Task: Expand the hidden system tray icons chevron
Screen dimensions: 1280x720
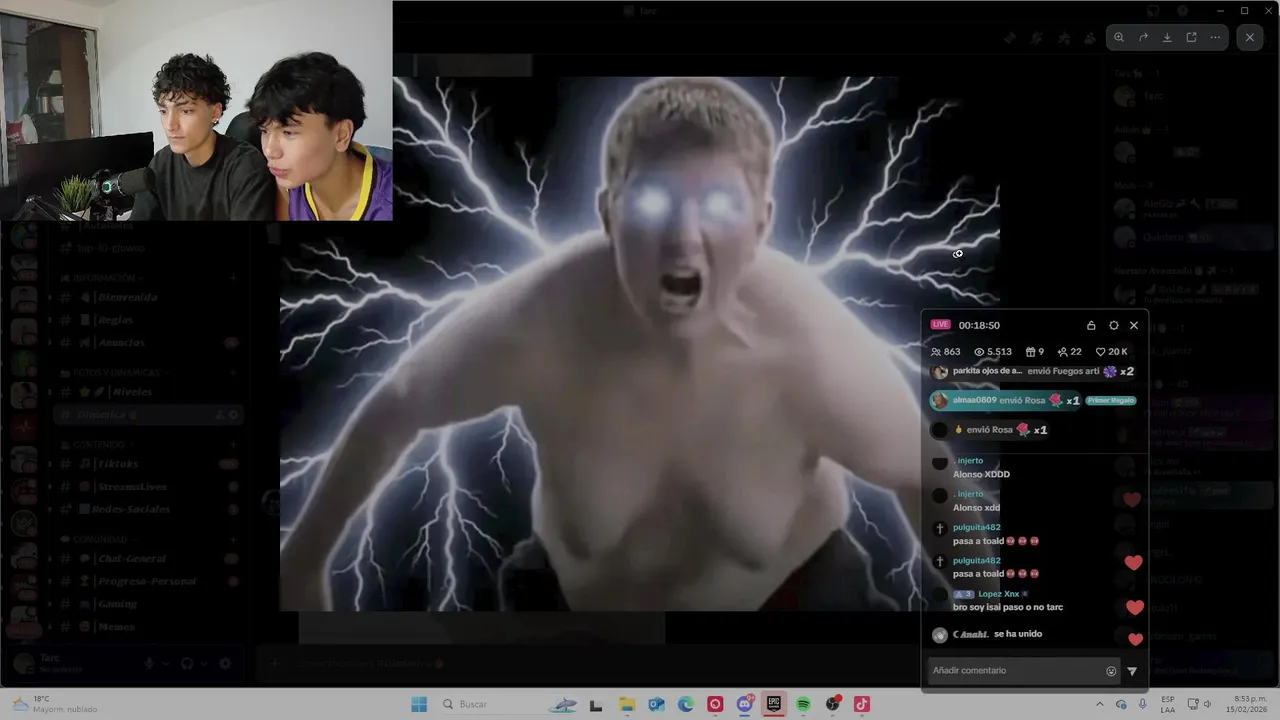Action: (1101, 704)
